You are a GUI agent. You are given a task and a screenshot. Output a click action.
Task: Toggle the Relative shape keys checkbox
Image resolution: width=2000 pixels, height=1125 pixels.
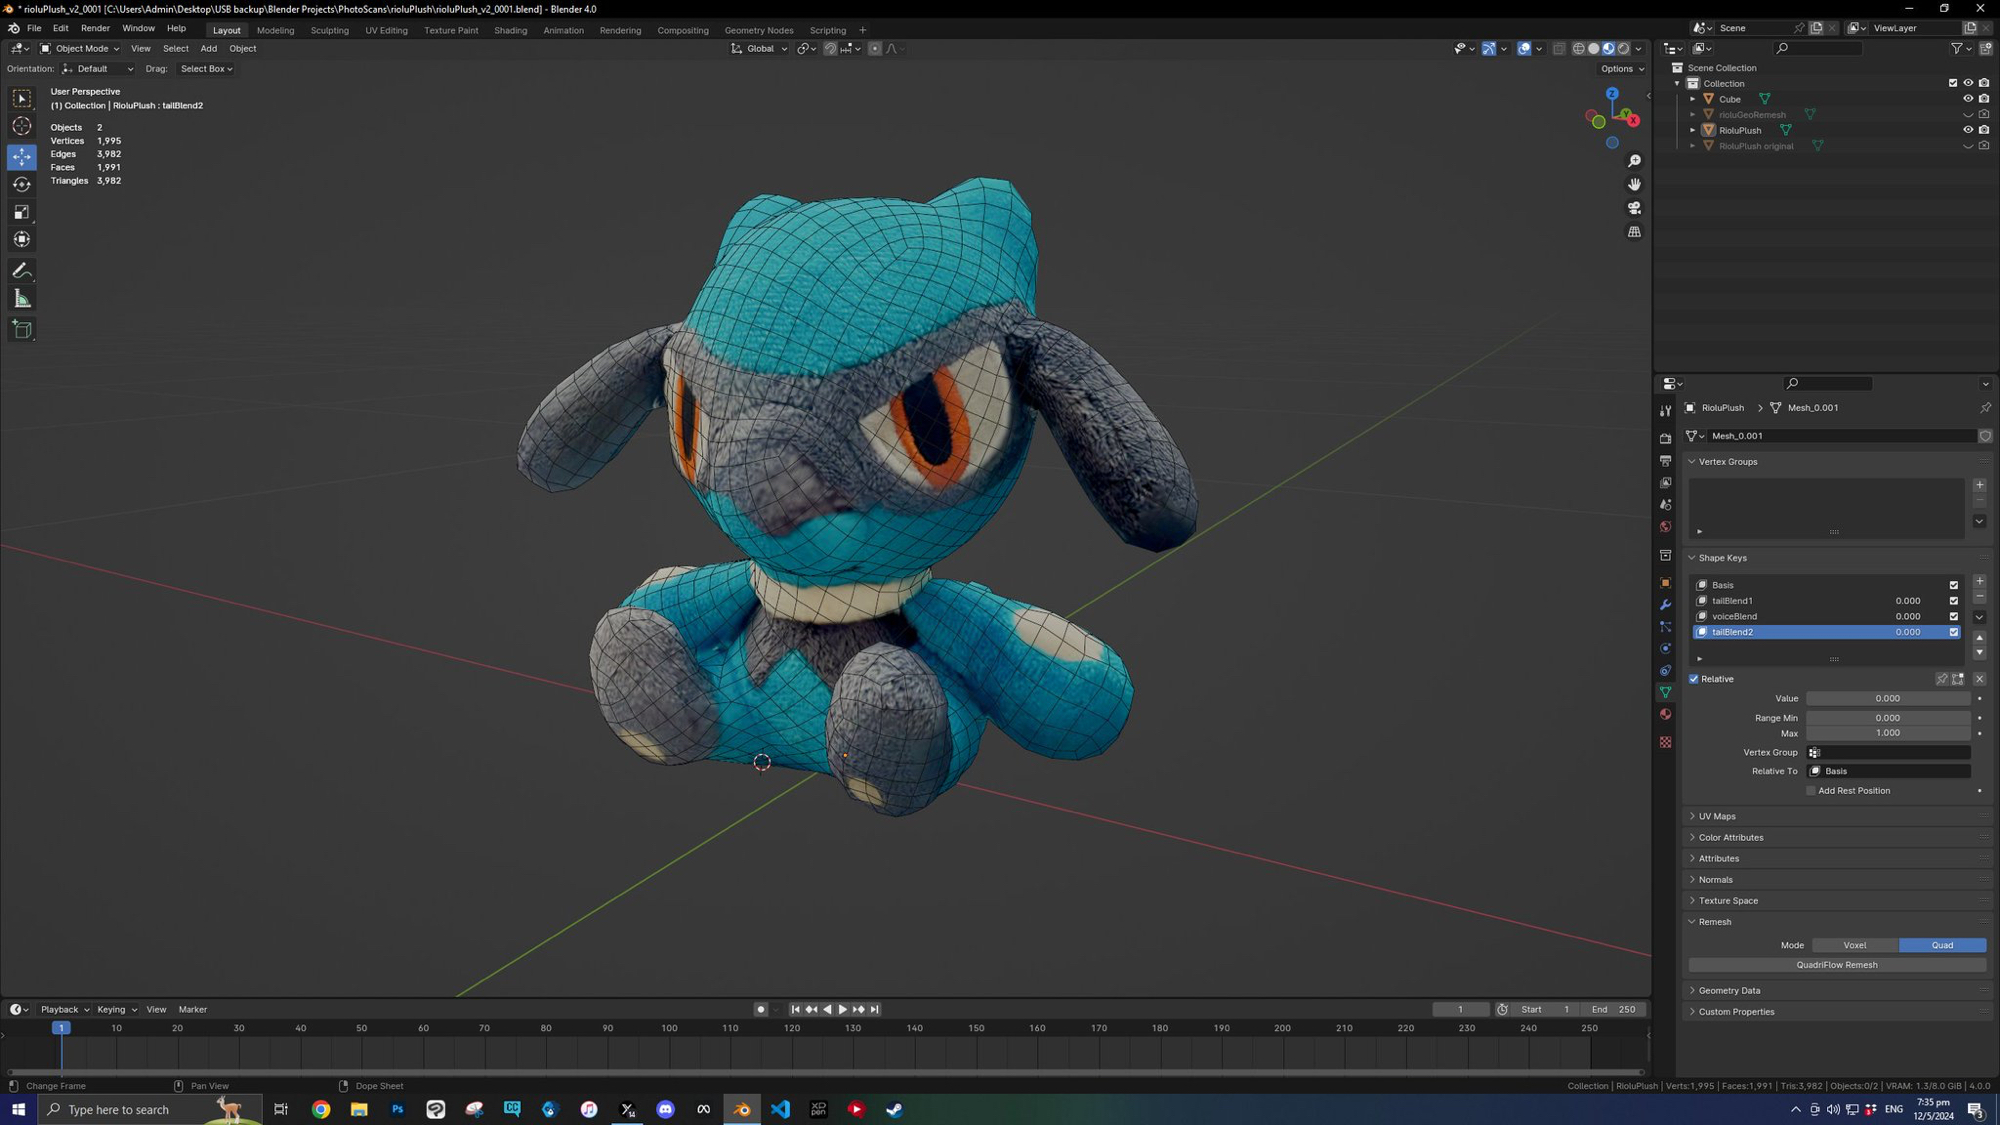(1694, 679)
